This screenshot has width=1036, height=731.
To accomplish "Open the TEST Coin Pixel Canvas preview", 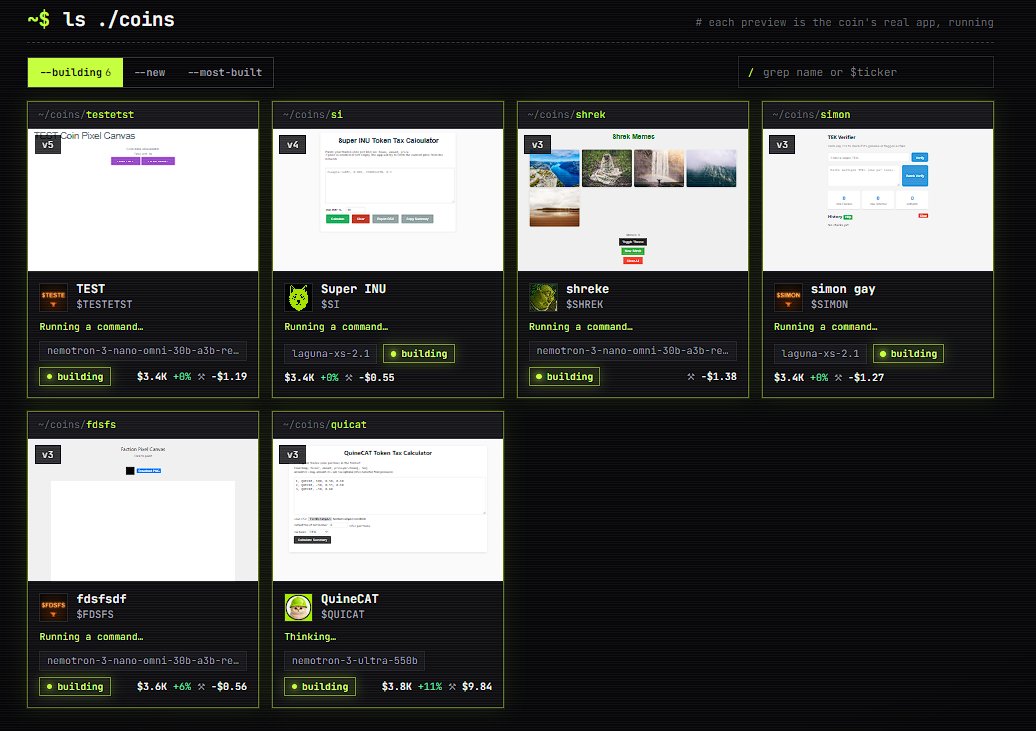I will tap(143, 200).
